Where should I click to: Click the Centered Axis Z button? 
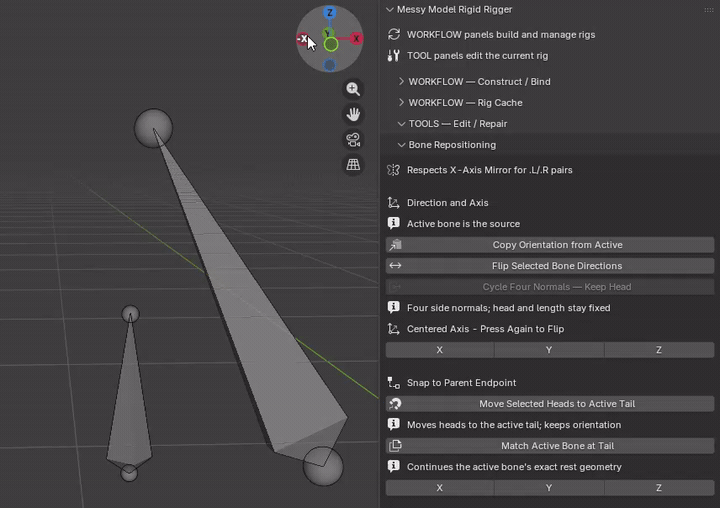pos(659,350)
